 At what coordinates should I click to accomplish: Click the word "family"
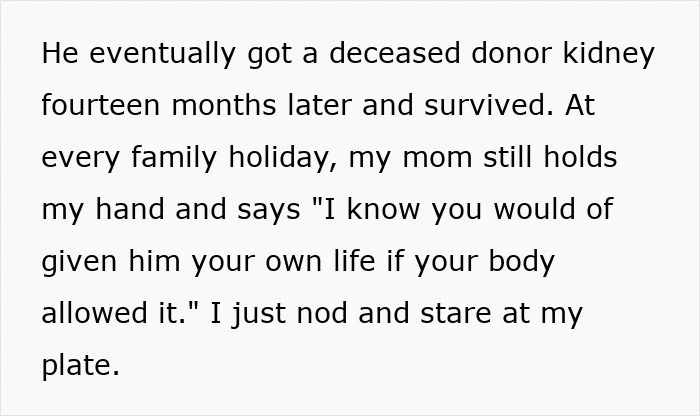coord(174,158)
